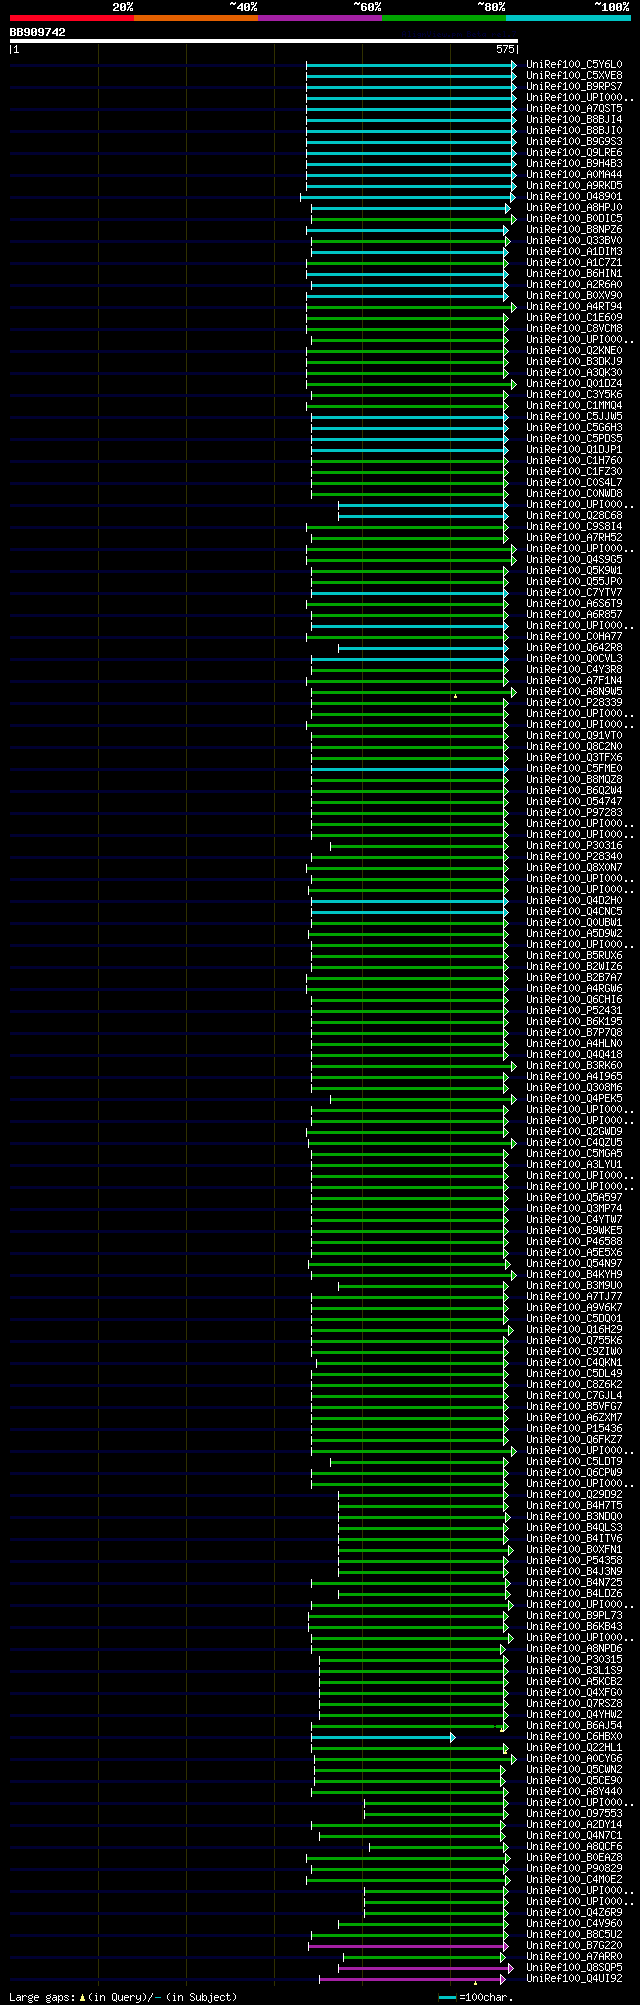Screen dimensions: 640x2005
Task: Open hit UniRef100_C4QZU5
Action: [574, 1143]
